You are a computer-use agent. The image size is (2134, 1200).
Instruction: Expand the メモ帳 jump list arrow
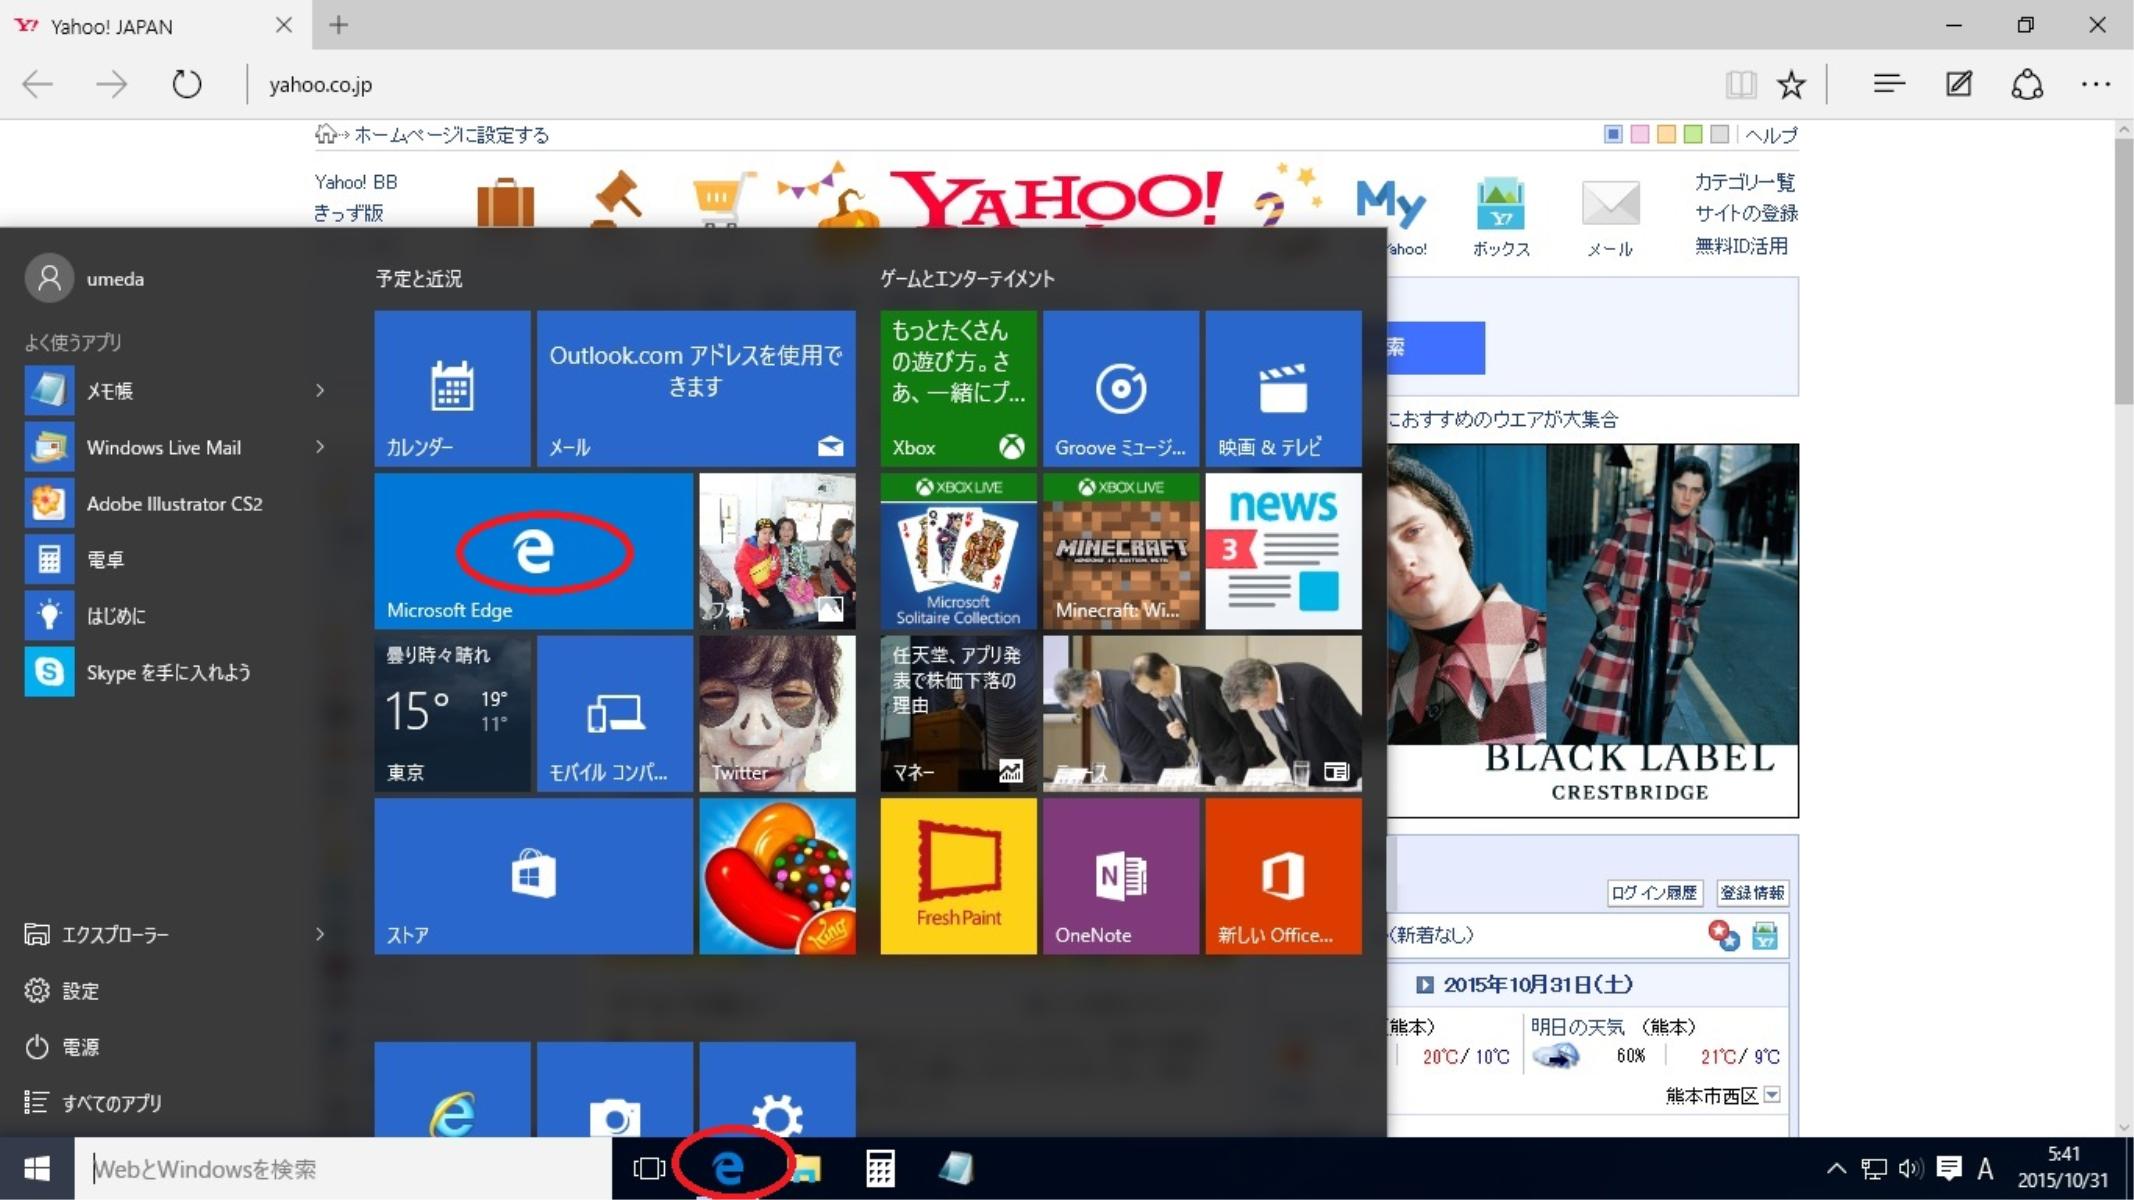[320, 390]
